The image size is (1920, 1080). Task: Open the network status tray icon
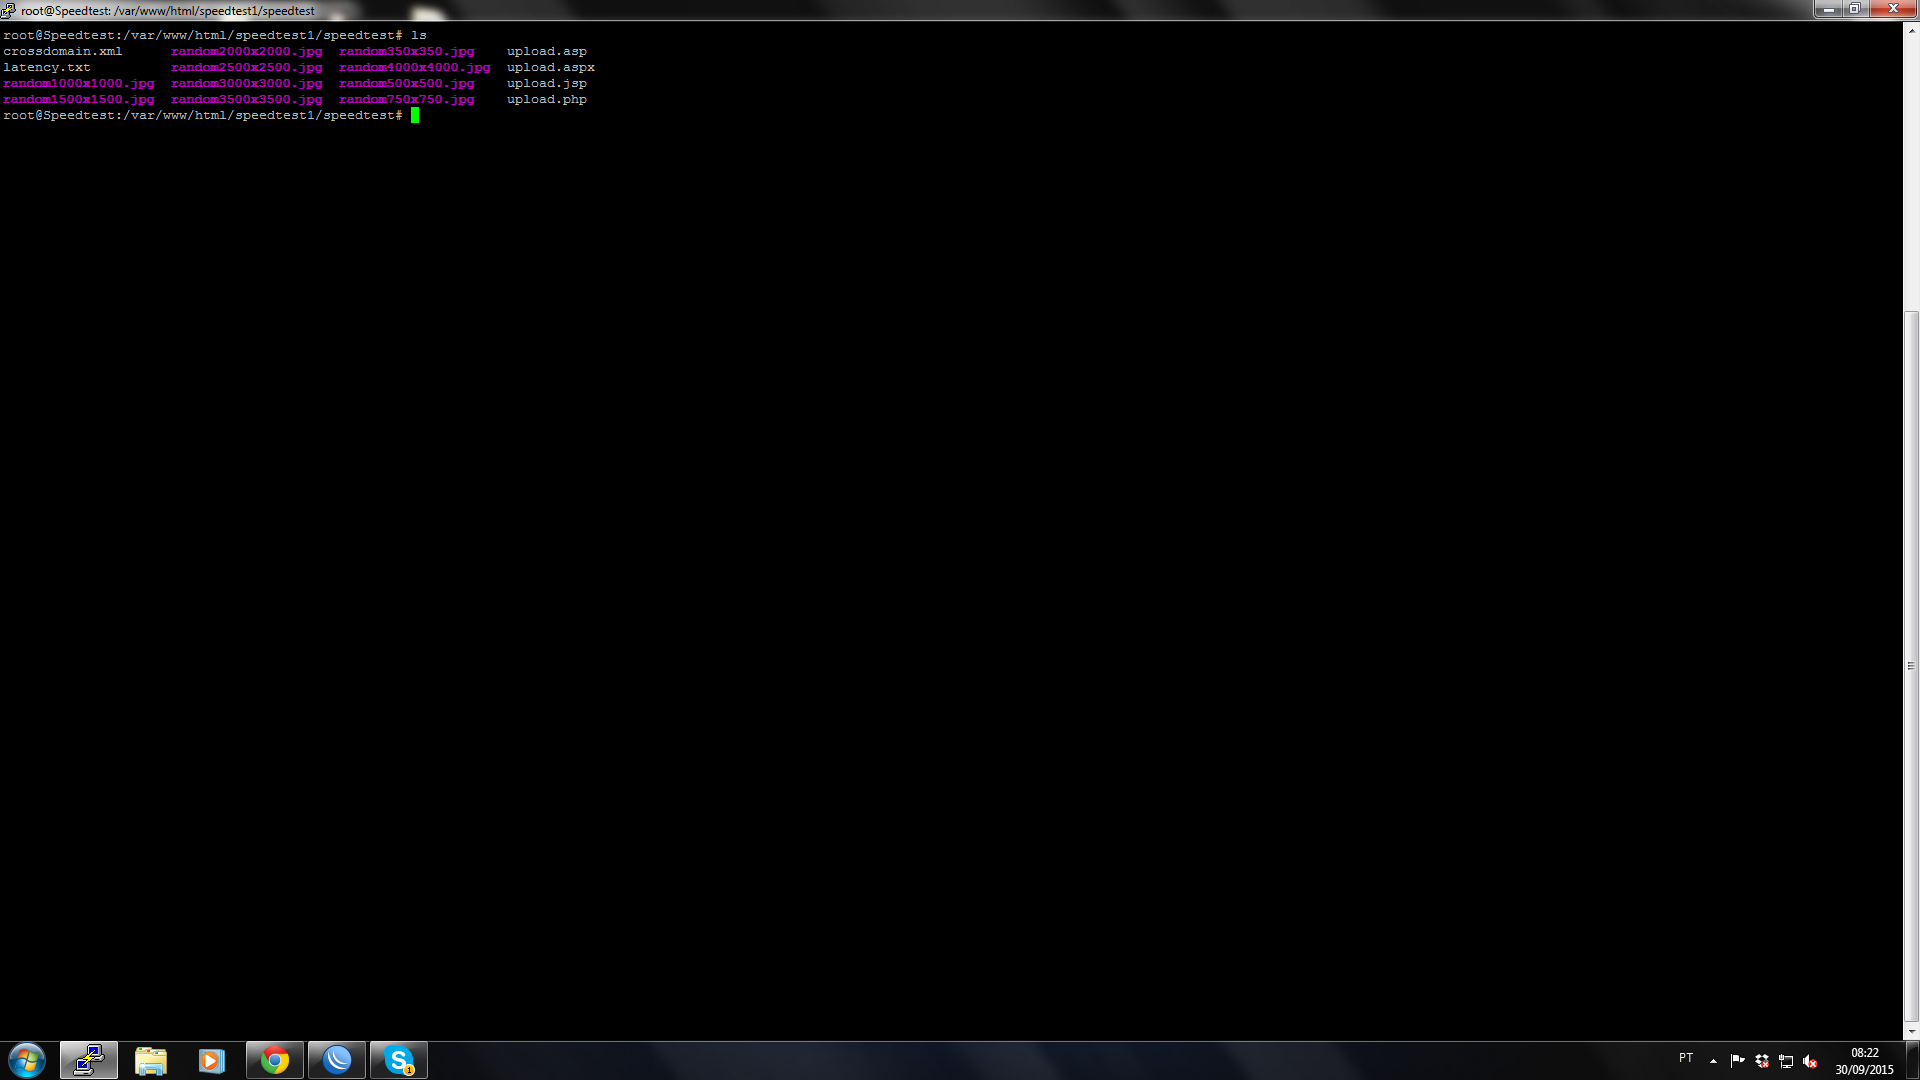pyautogui.click(x=1786, y=1061)
